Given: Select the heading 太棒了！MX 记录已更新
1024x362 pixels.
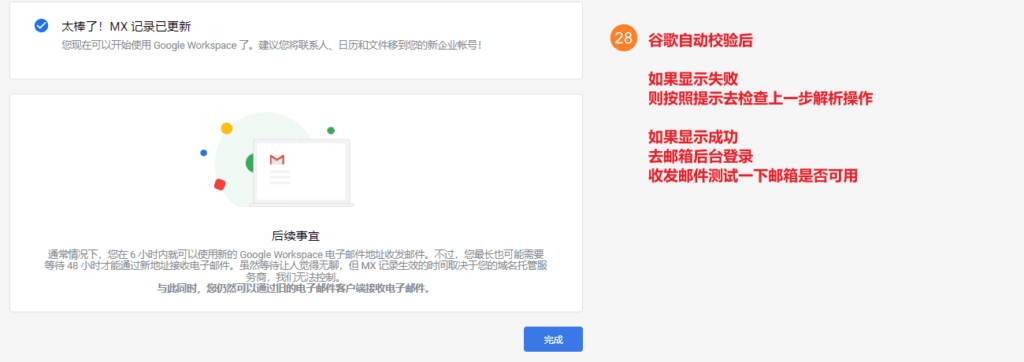Looking at the screenshot, I should [126, 26].
